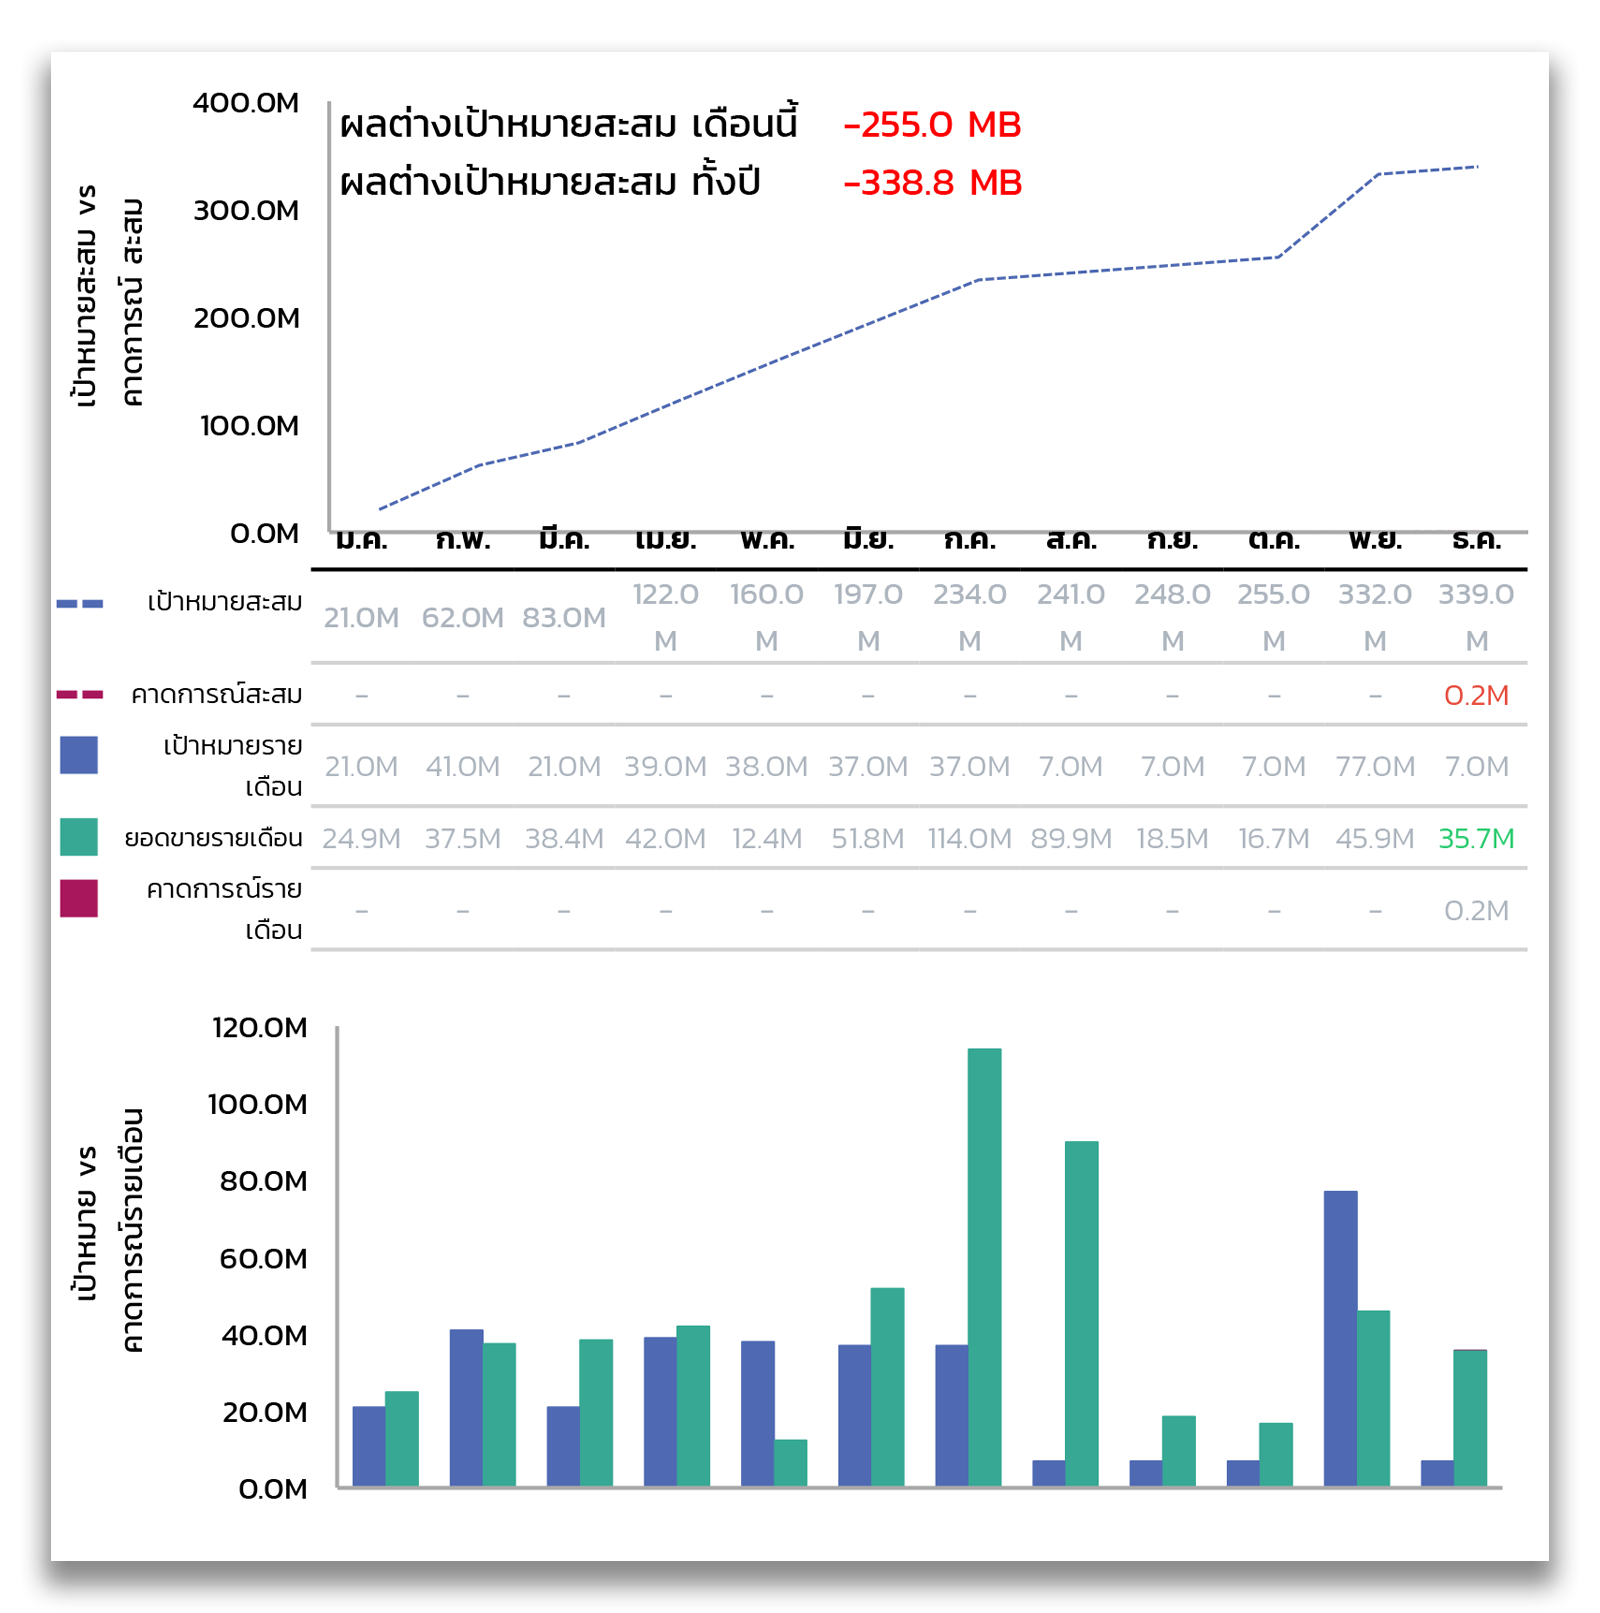Click the tallest green bar in the bar chart
The height and width of the screenshot is (1613, 1600).
point(985,1266)
